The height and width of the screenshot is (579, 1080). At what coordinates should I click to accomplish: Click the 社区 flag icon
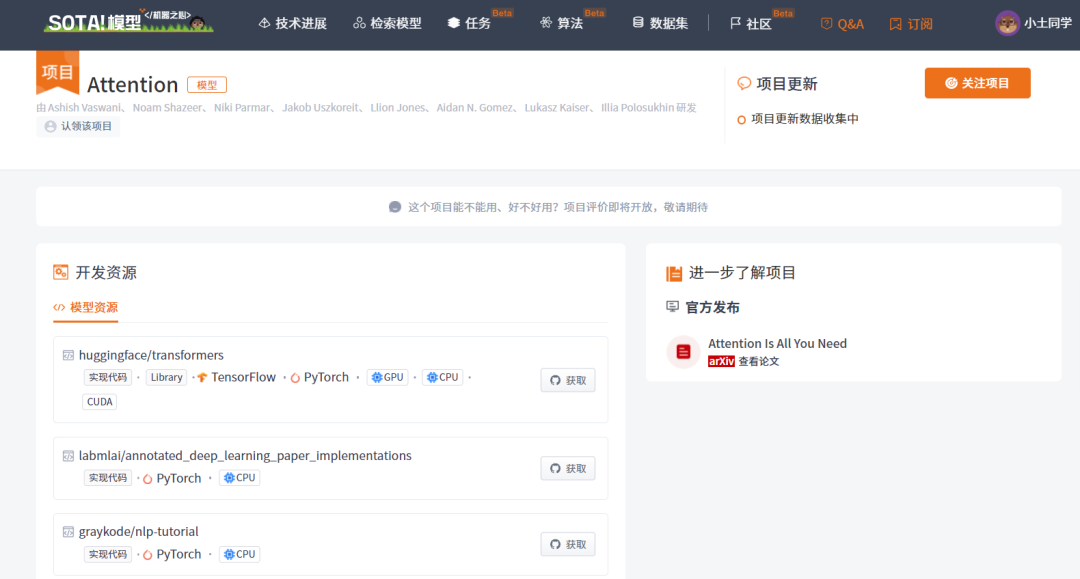(x=735, y=23)
